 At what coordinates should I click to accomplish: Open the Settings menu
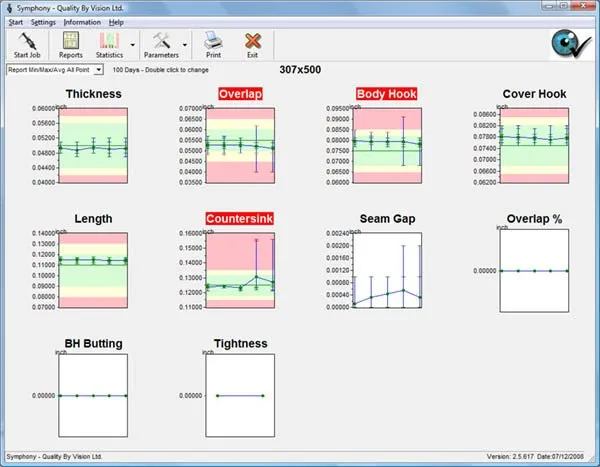point(43,22)
